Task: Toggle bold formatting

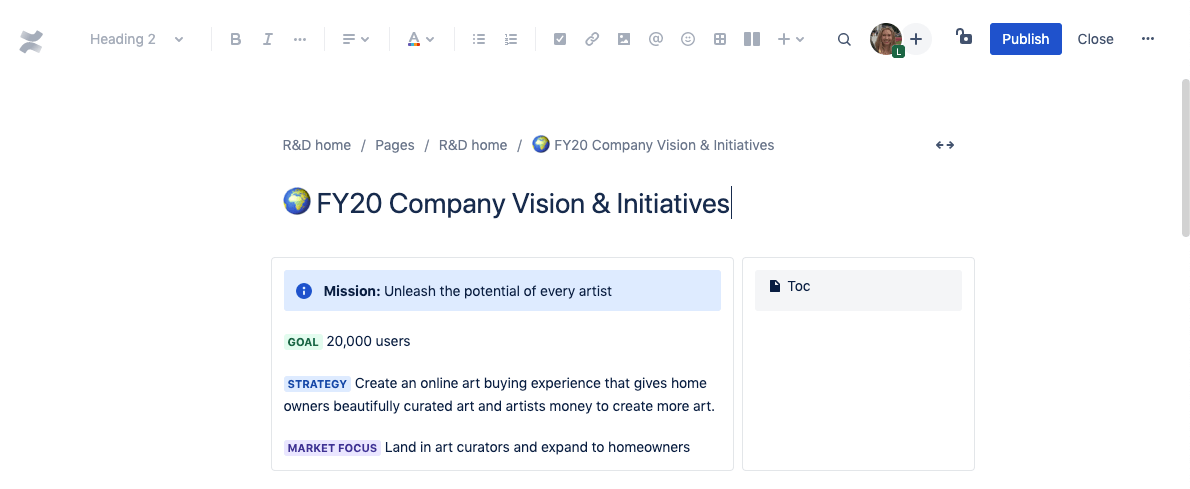Action: pyautogui.click(x=236, y=39)
